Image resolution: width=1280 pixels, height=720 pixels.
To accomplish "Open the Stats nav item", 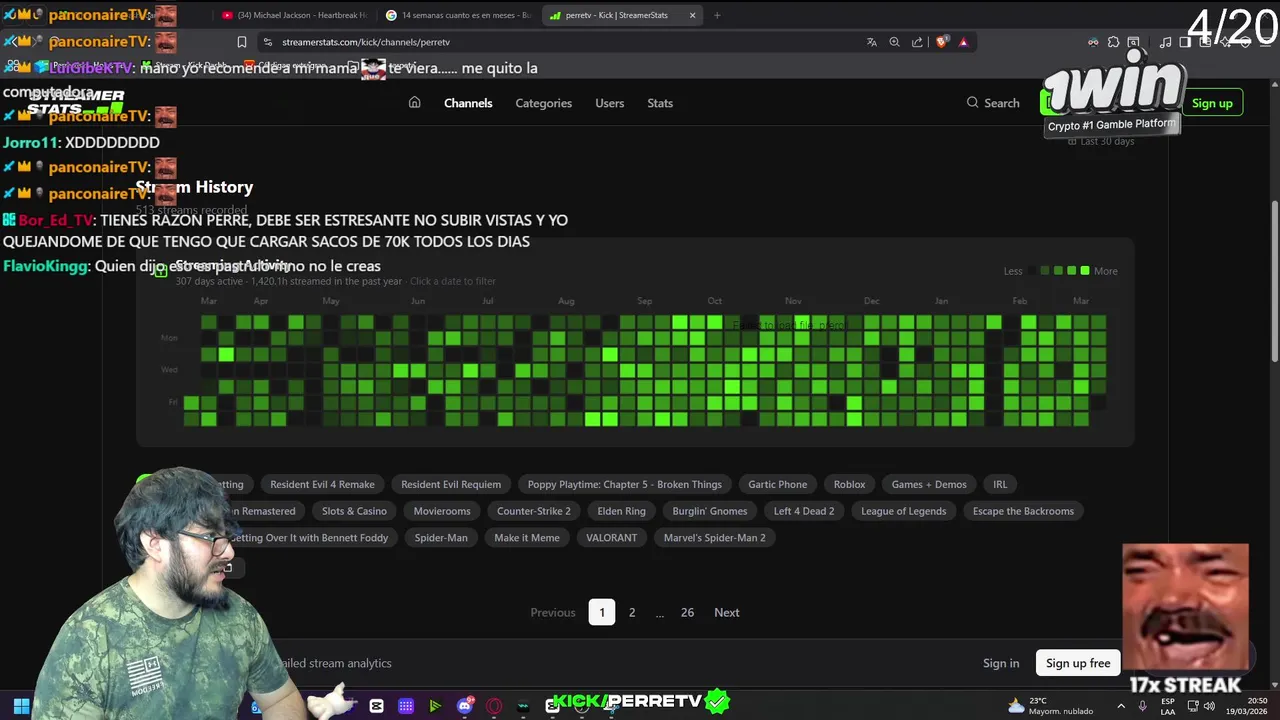I will tap(660, 103).
